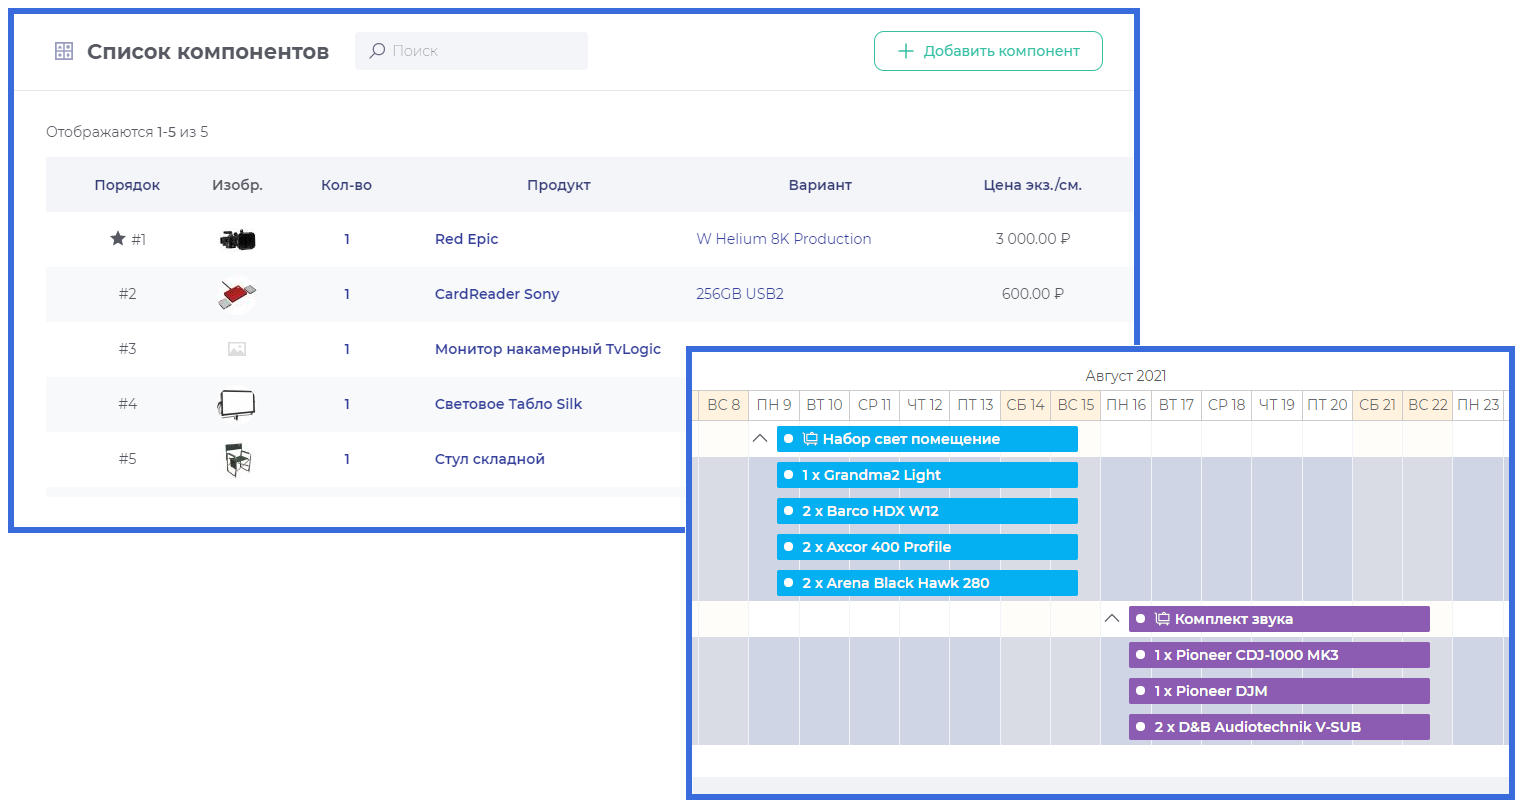The image size is (1525, 810).
Task: Collapse the Комплект звука group
Action: click(x=1112, y=619)
